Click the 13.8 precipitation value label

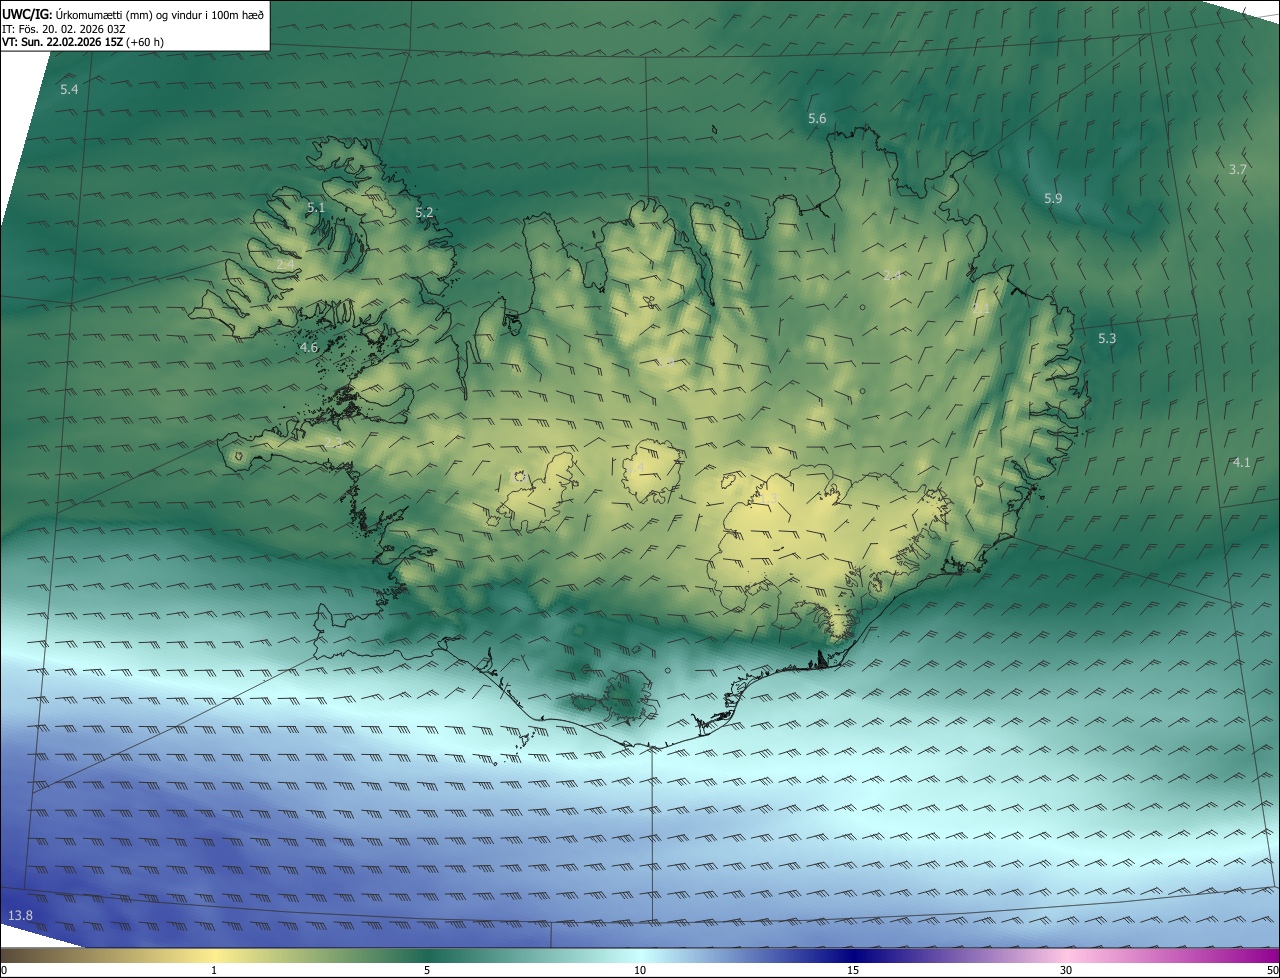[x=20, y=915]
